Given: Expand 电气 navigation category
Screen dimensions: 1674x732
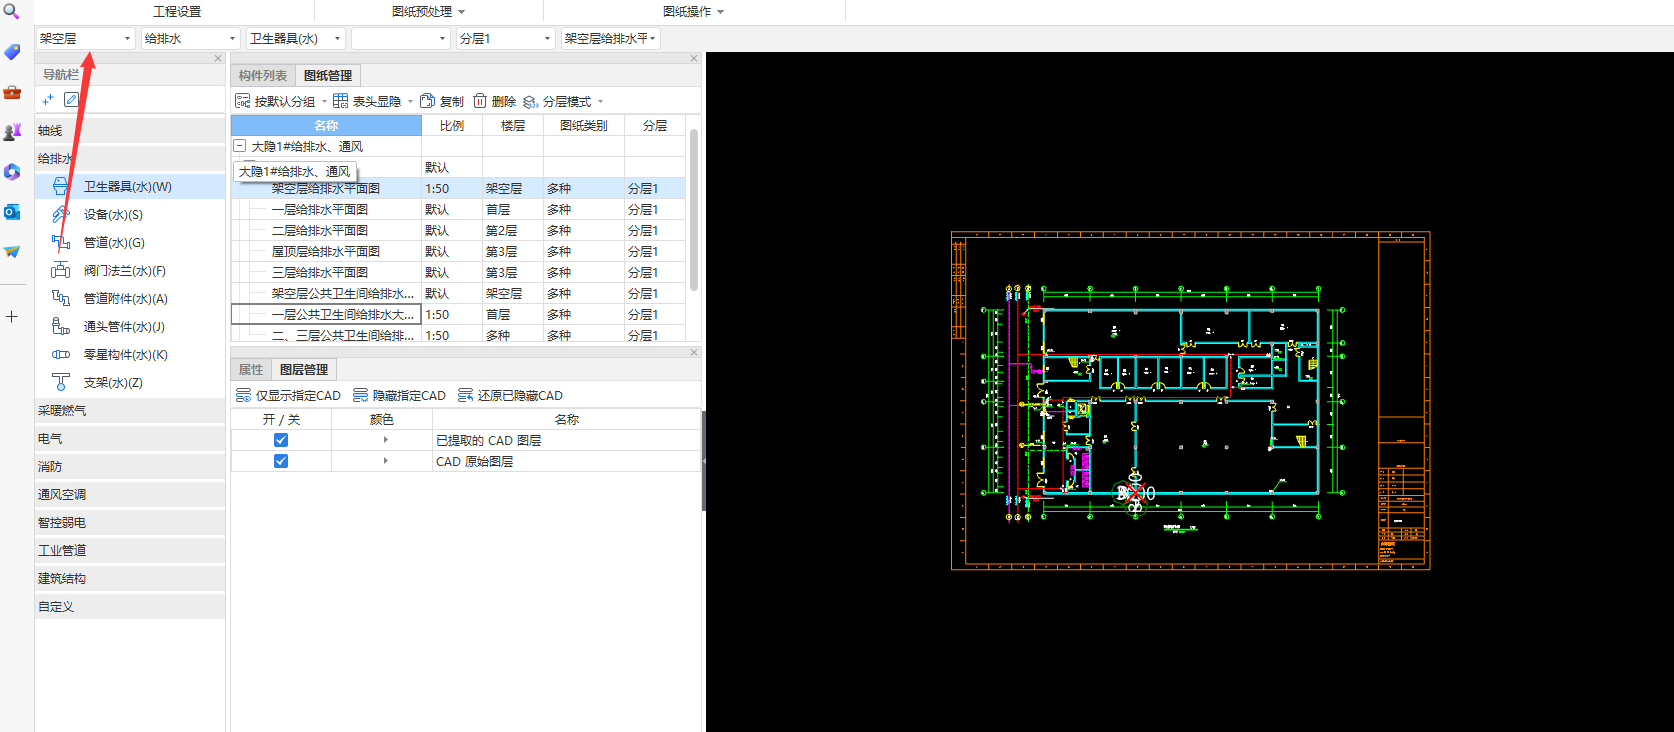Looking at the screenshot, I should [130, 439].
